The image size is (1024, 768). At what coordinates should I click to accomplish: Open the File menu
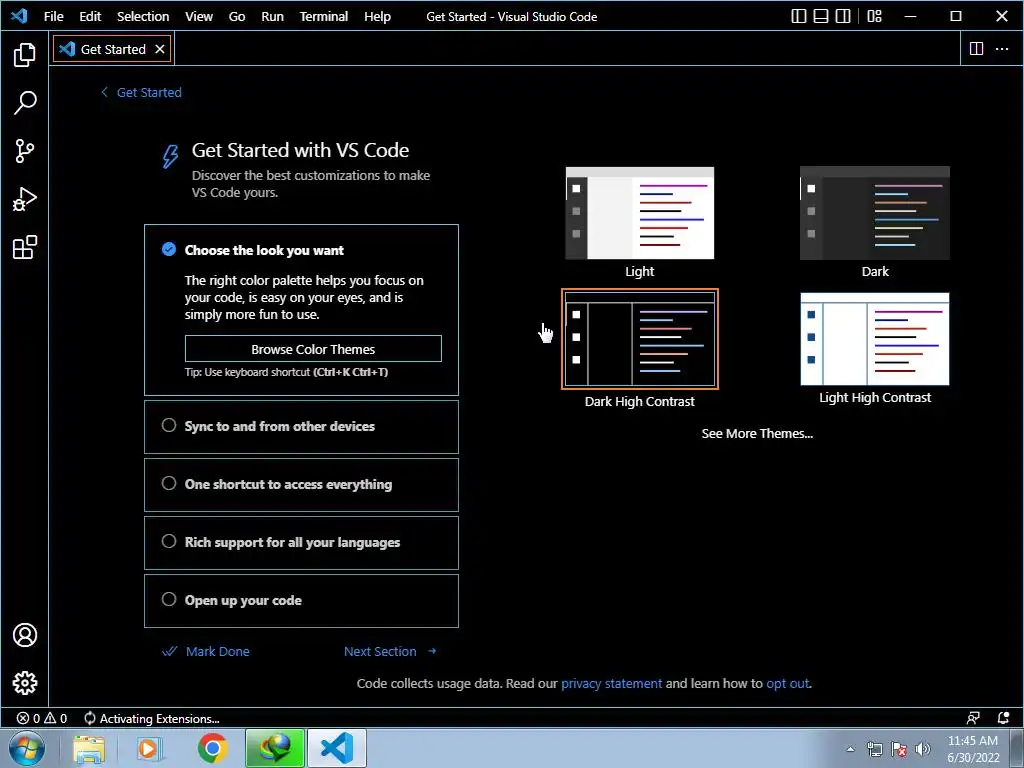point(54,16)
